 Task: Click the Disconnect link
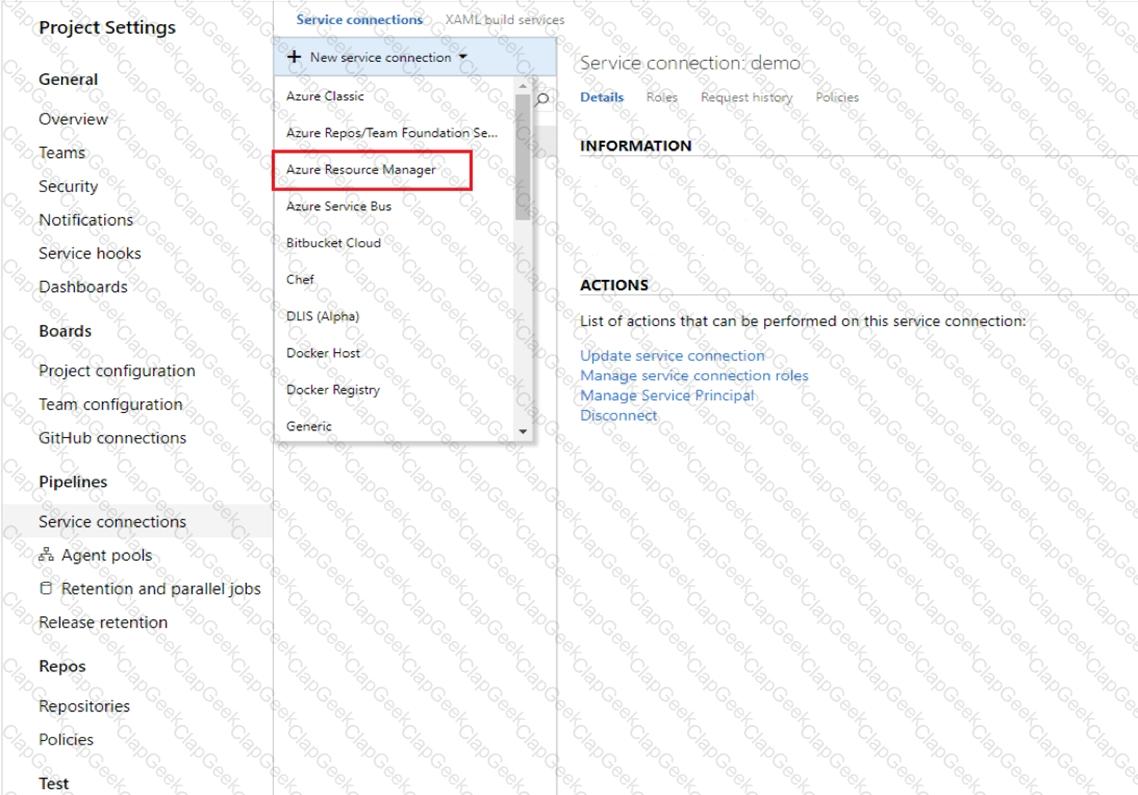pyautogui.click(x=618, y=415)
